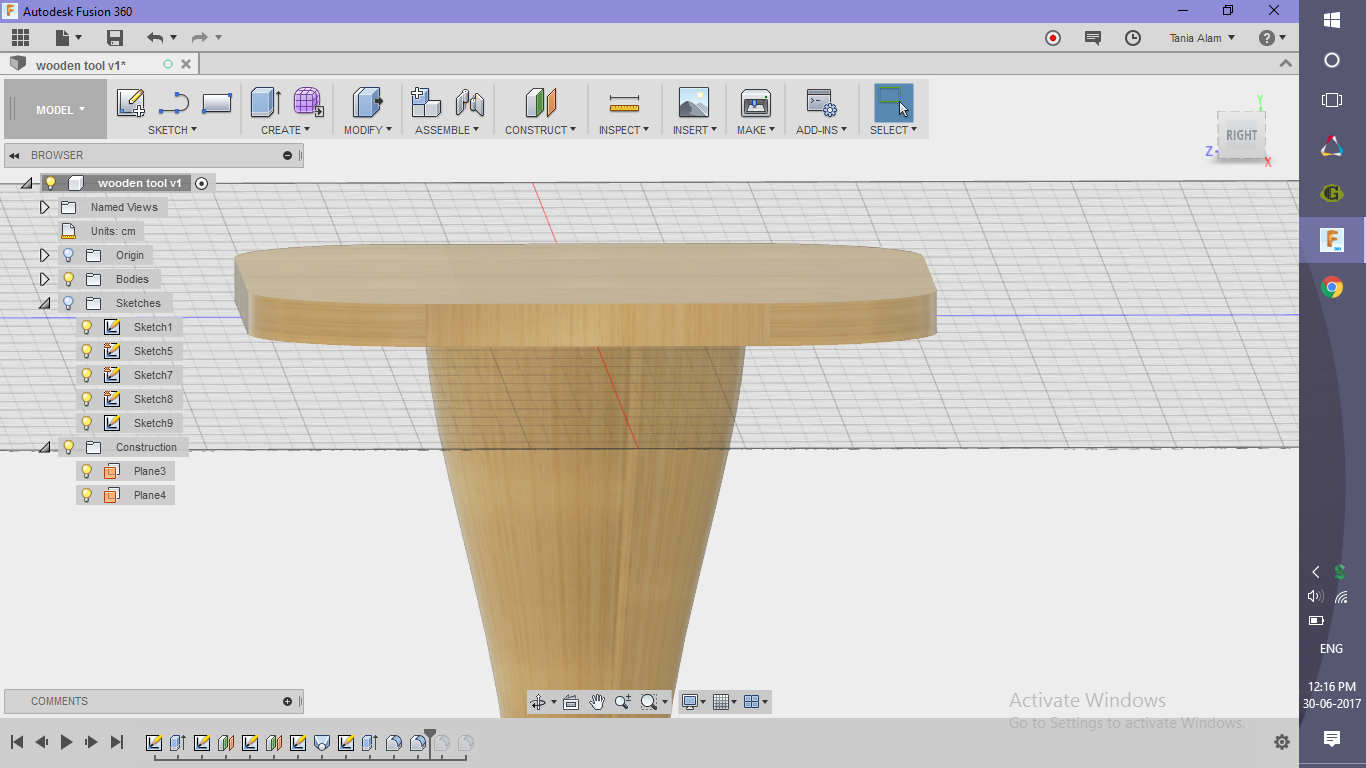Click the Insert image icon
This screenshot has width=1366, height=768.
pos(693,102)
